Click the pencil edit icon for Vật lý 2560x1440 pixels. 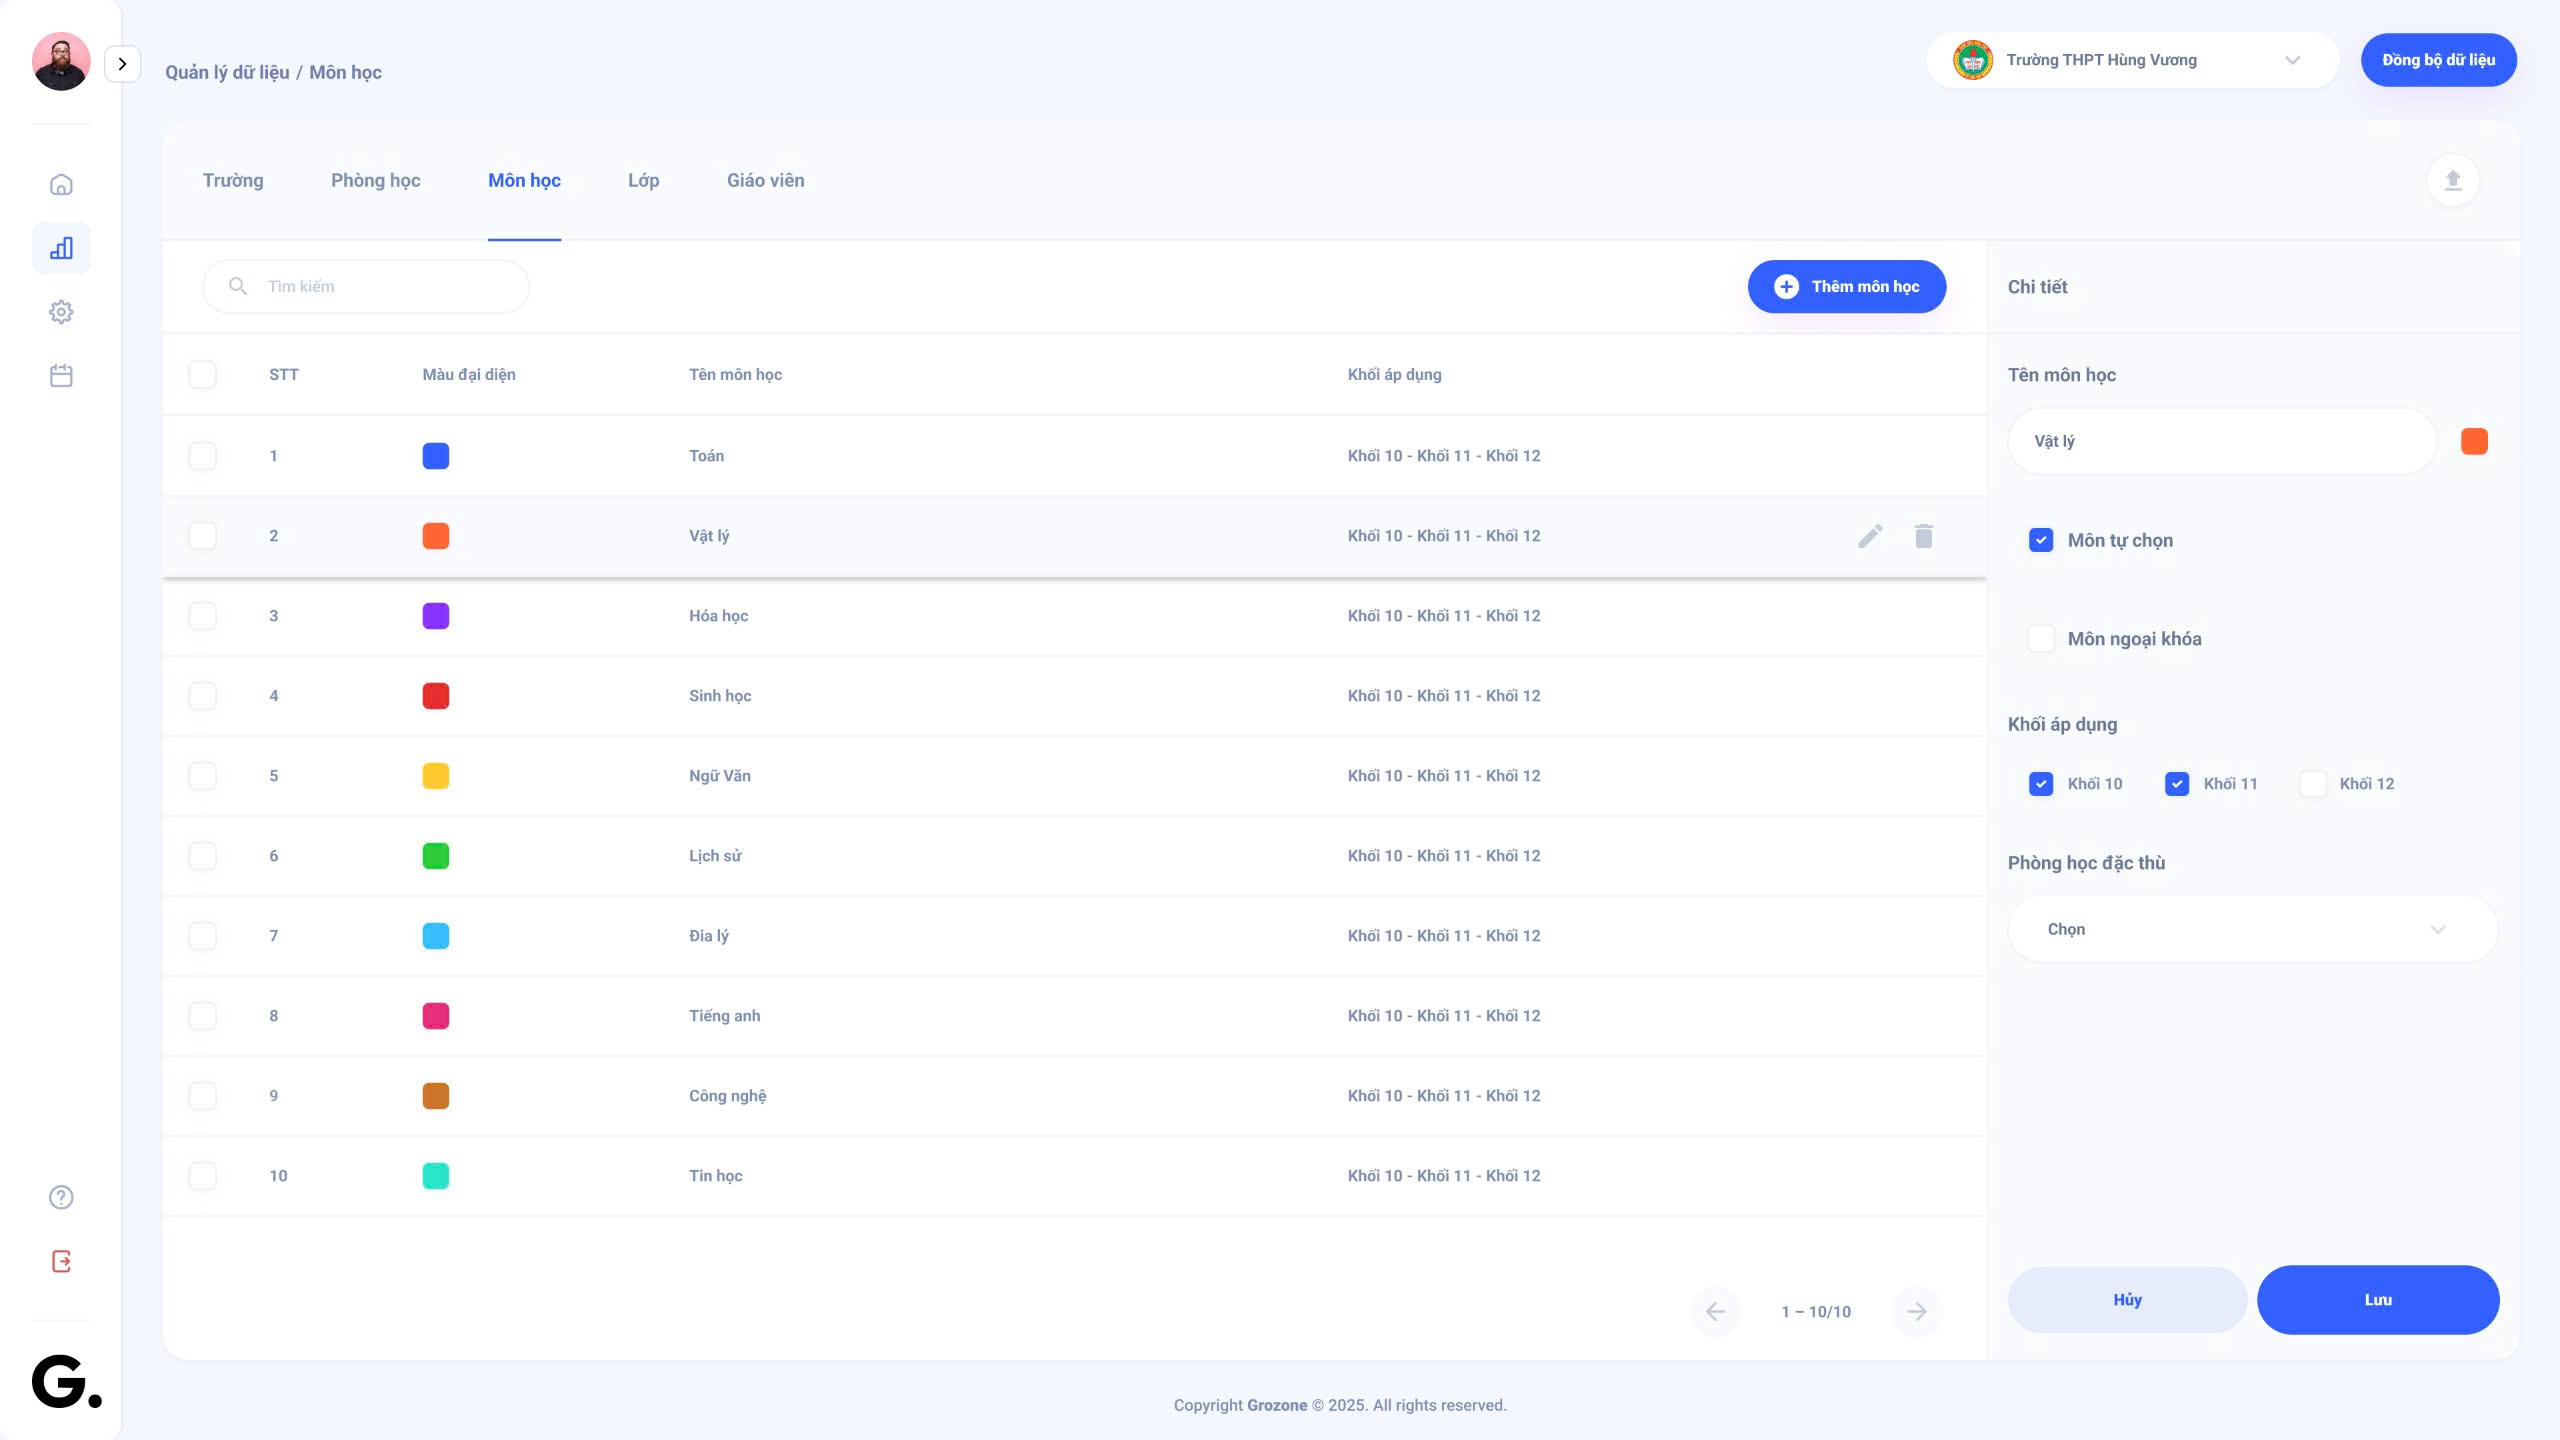coord(1870,536)
